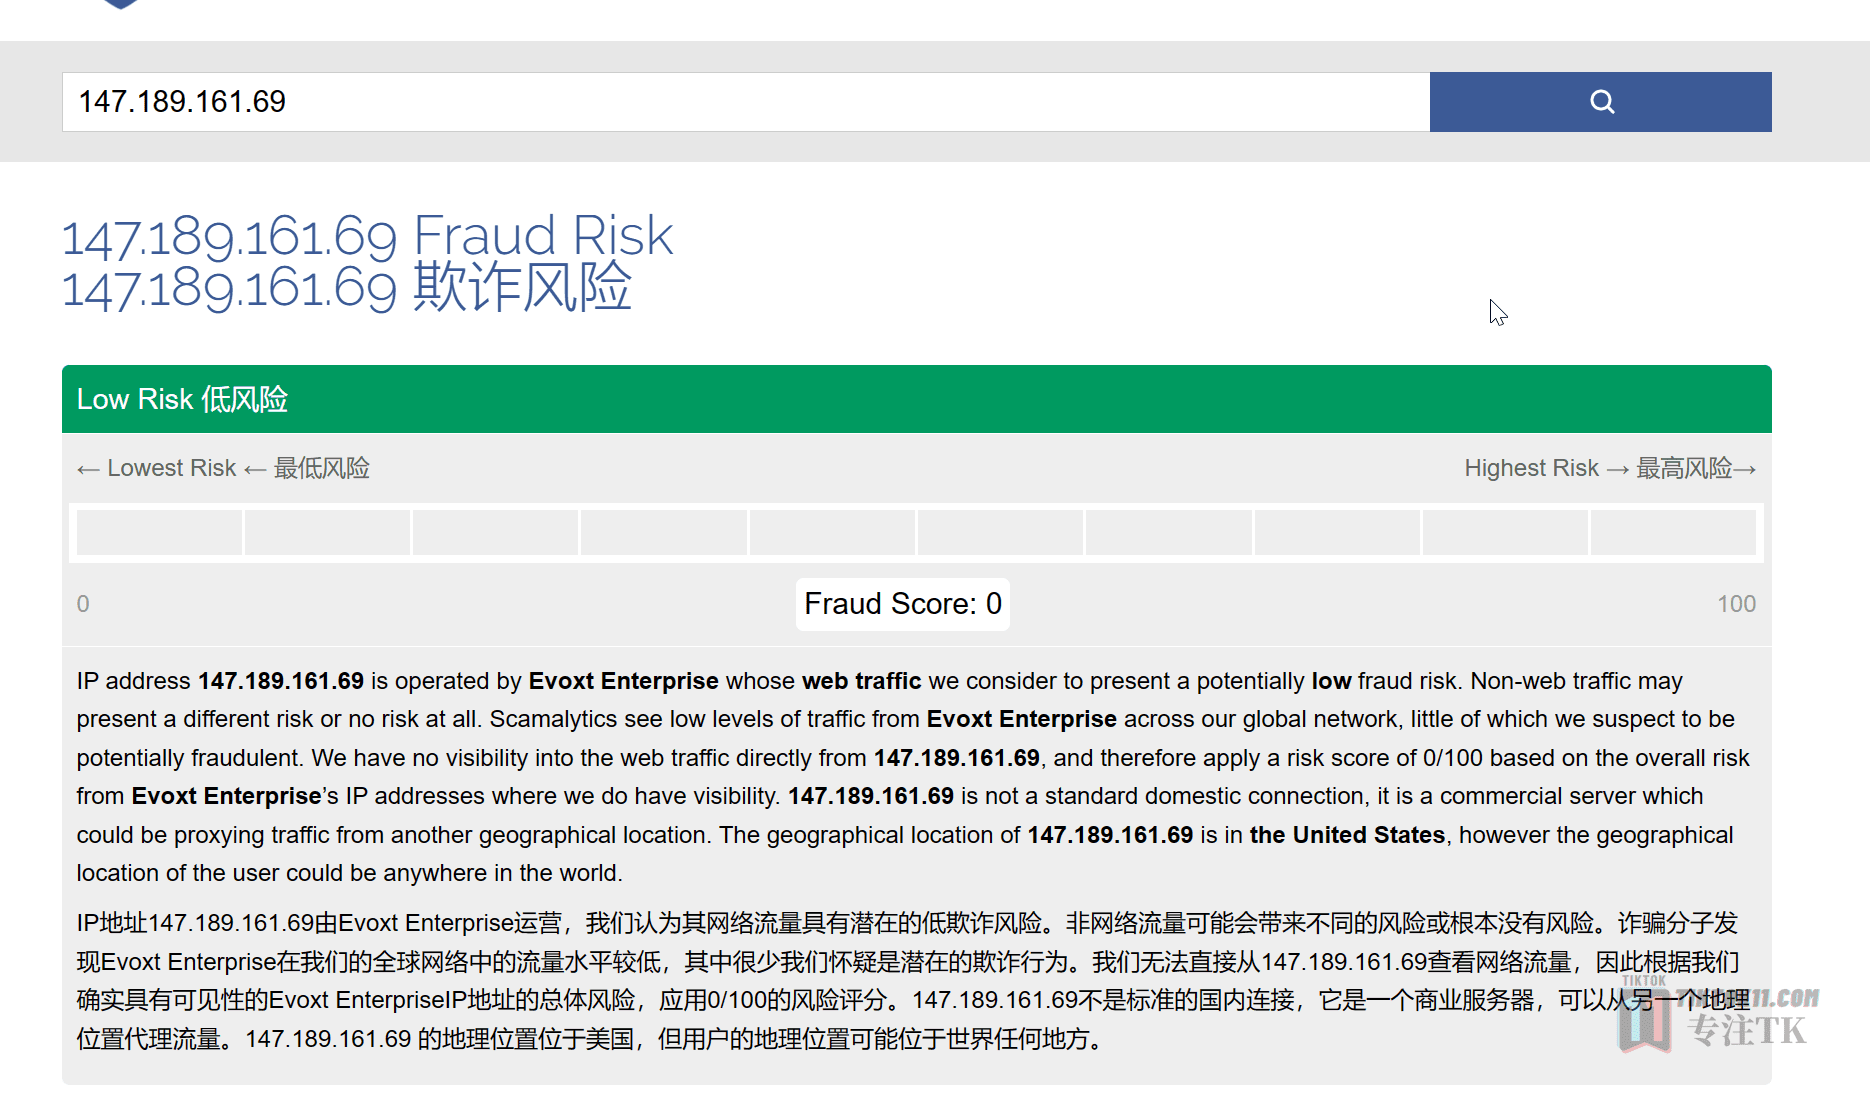1870x1093 pixels.
Task: Click the bold word 'low' in description
Action: [x=1331, y=681]
